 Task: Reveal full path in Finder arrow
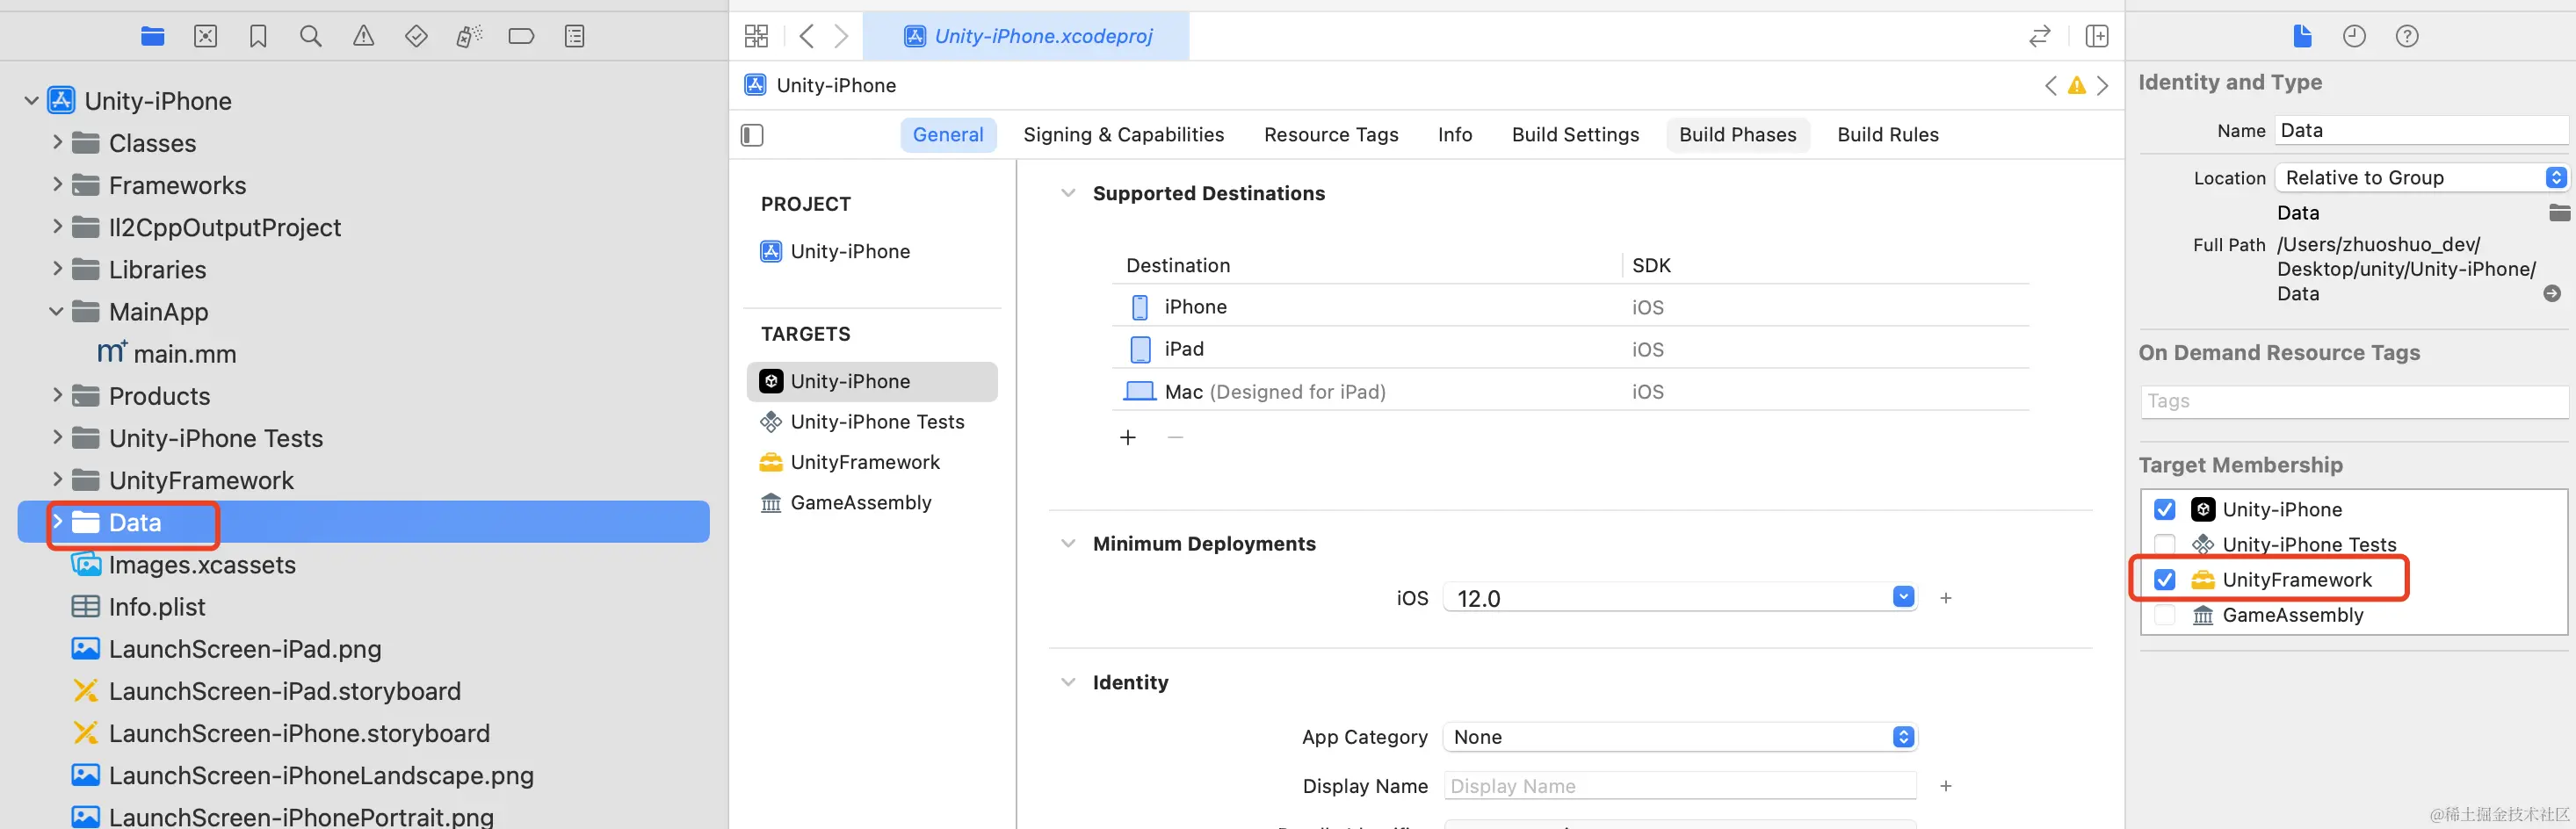[2552, 294]
